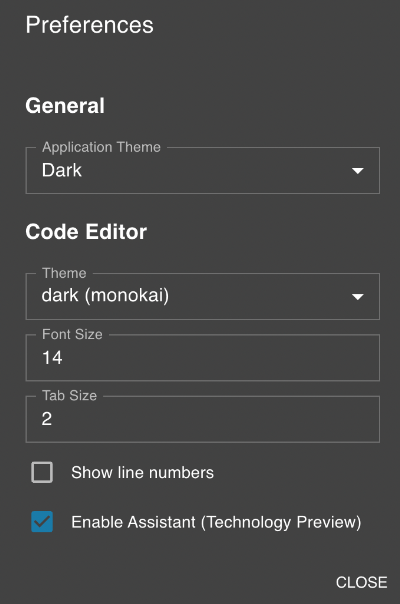Viewport: 400px width, 604px height.
Task: Click the font size value 14
Action: tap(52, 357)
